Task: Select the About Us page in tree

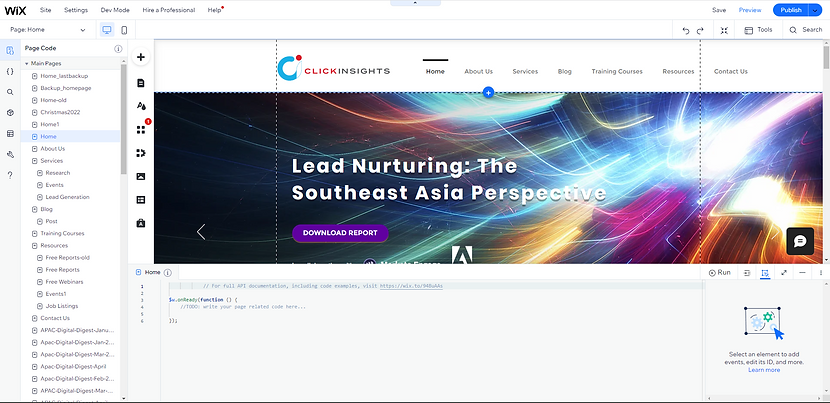Action: coord(52,149)
